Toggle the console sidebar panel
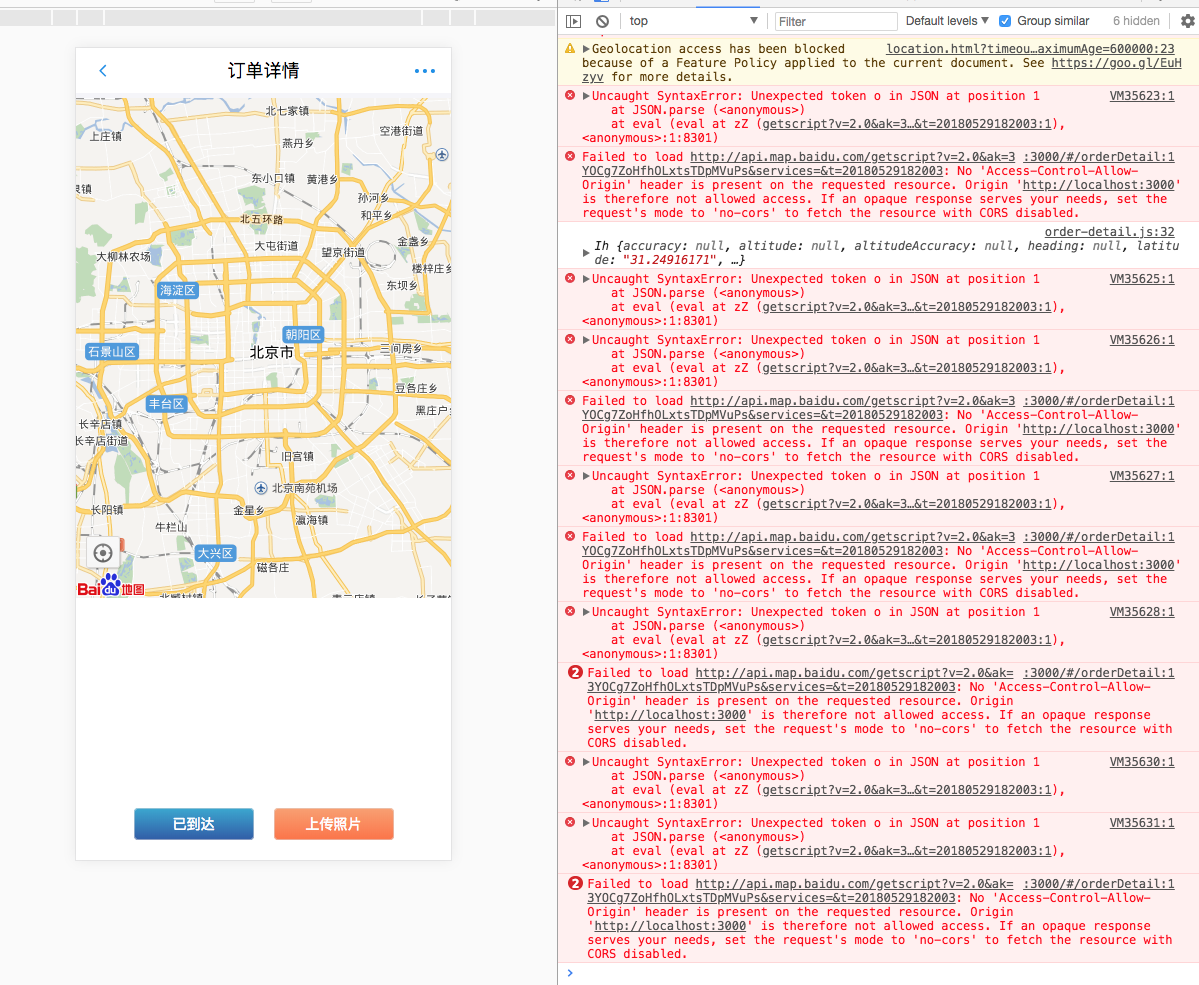 pyautogui.click(x=573, y=20)
